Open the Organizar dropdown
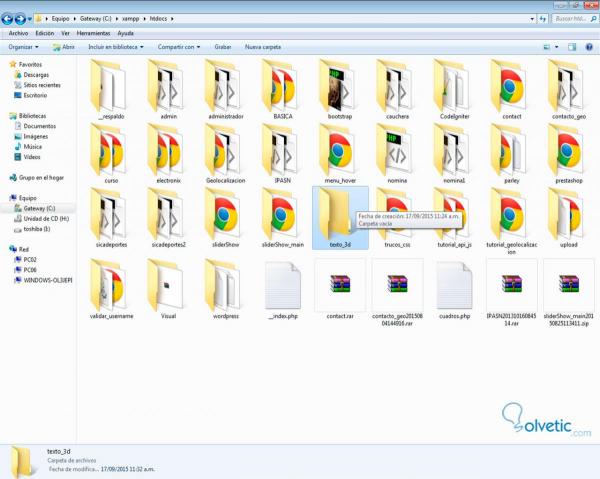 pyautogui.click(x=23, y=47)
